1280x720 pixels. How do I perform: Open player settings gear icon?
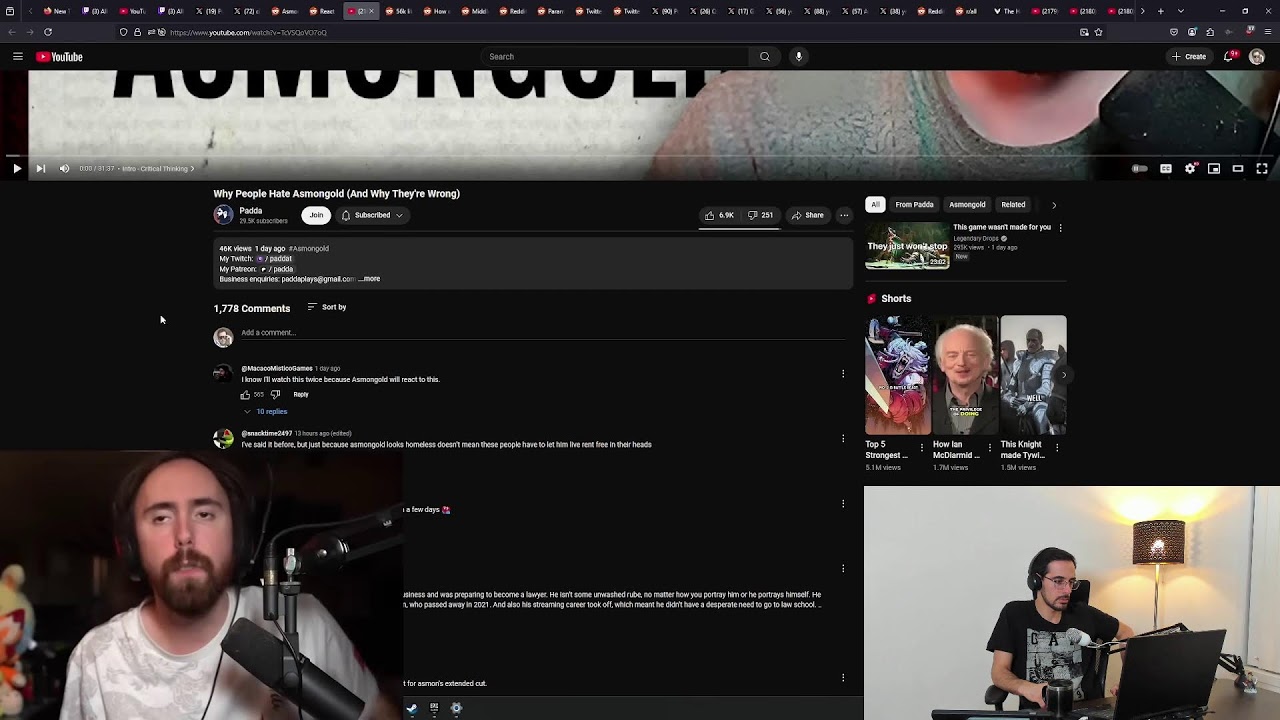pyautogui.click(x=1190, y=169)
